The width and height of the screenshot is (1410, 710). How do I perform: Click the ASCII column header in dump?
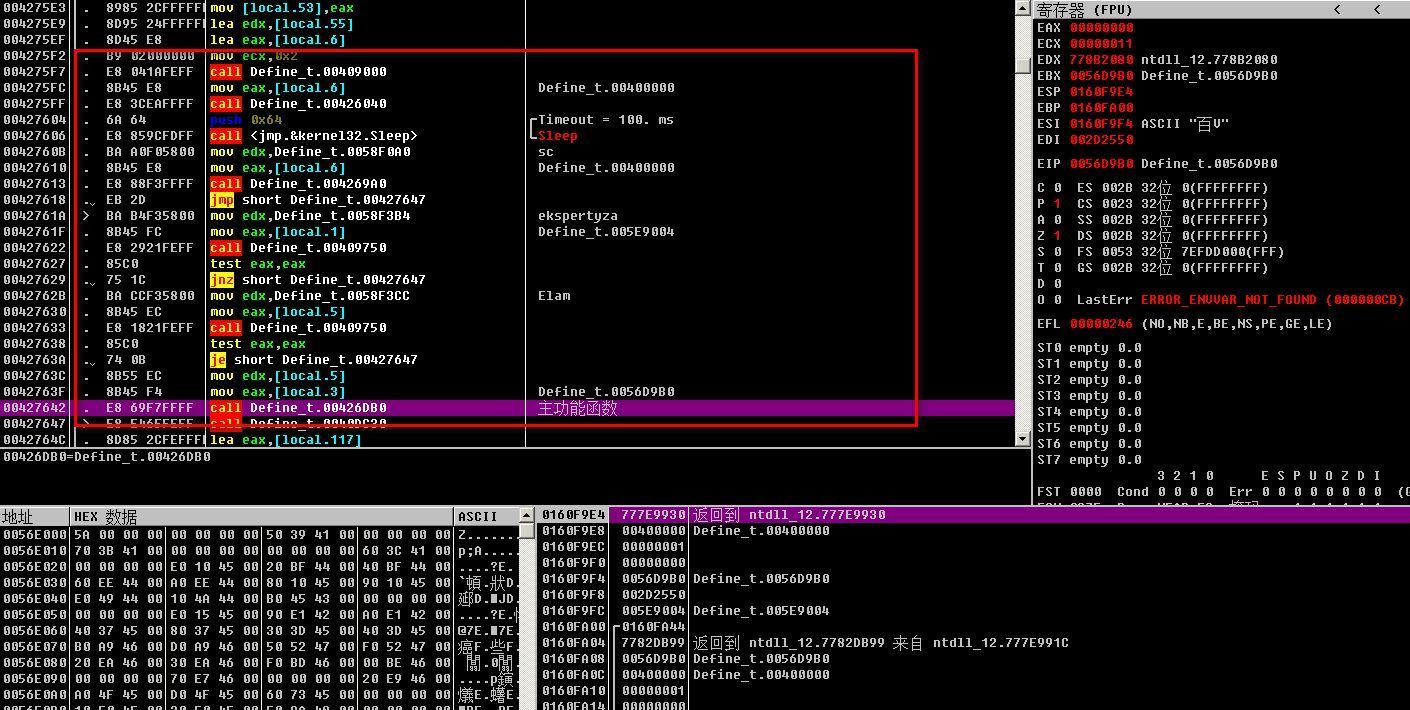pos(477,516)
